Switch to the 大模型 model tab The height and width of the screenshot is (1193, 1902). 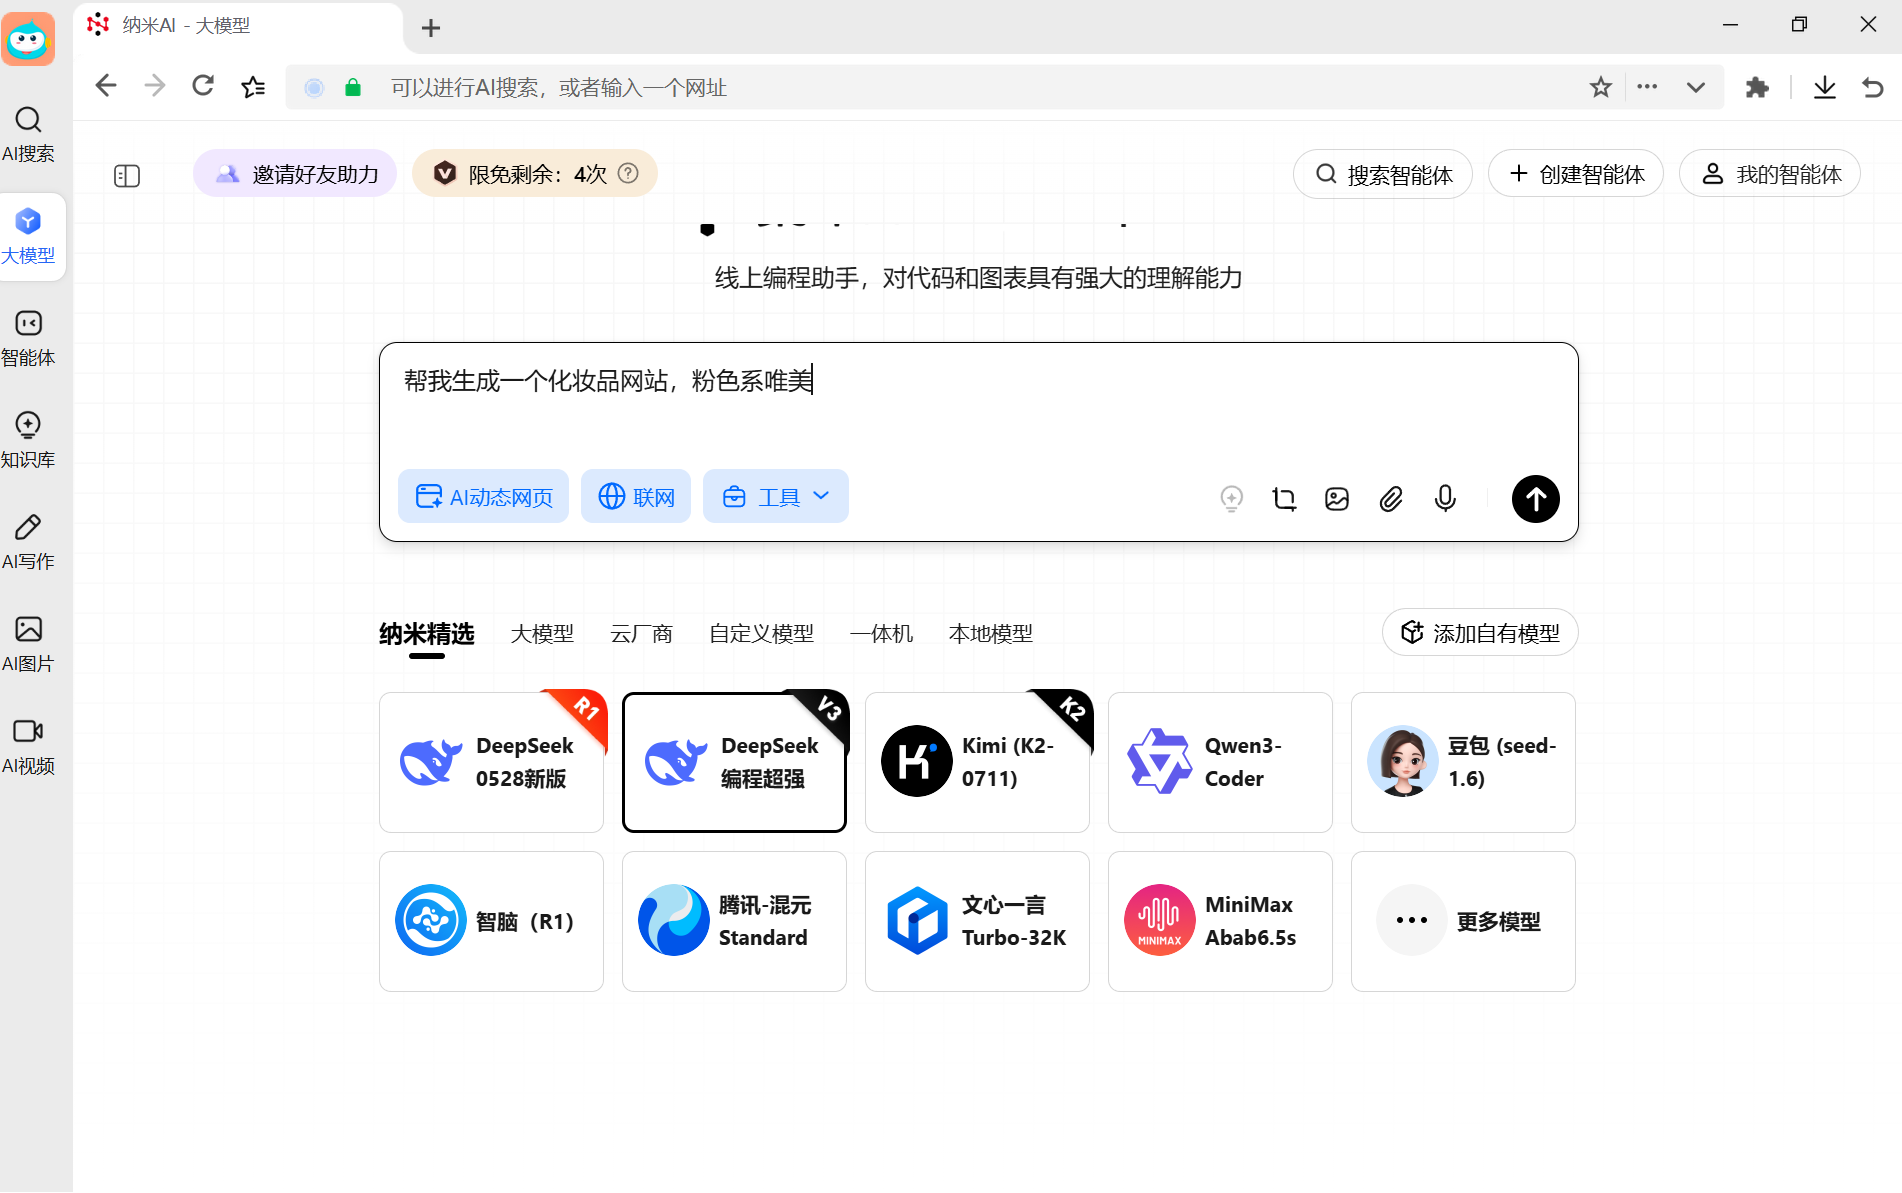[x=542, y=633]
